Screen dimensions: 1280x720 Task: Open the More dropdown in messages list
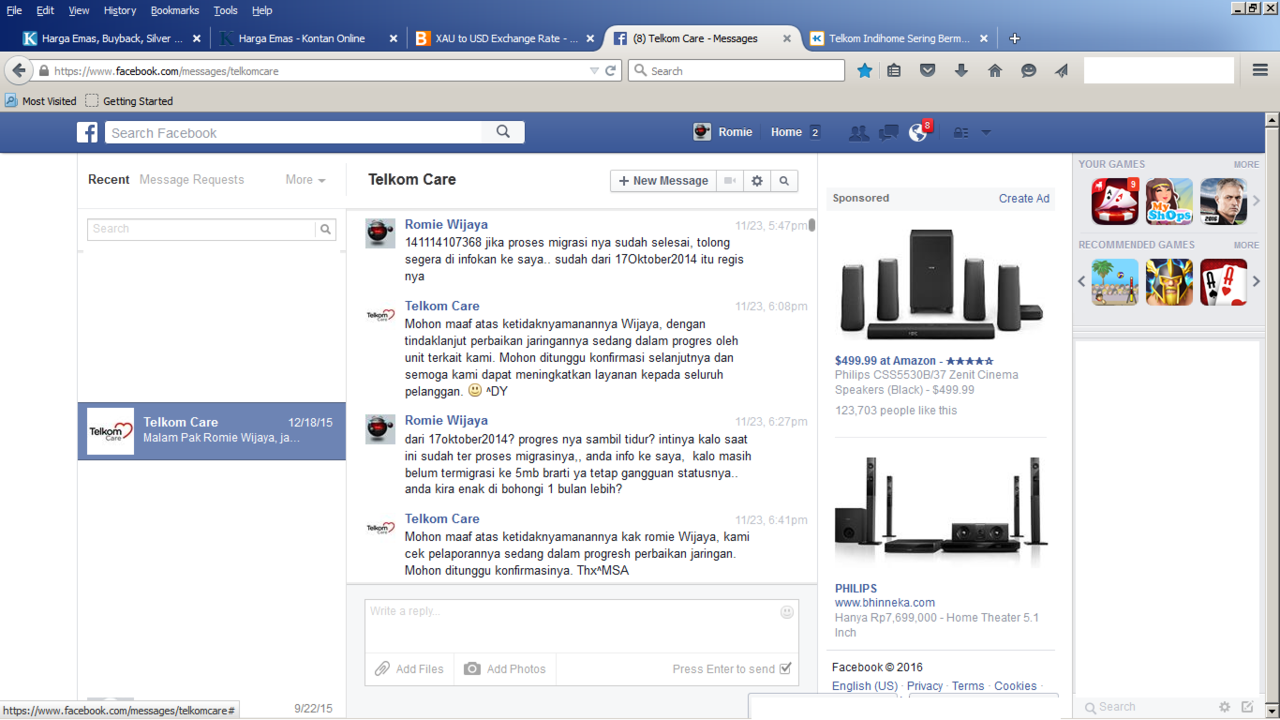(305, 180)
